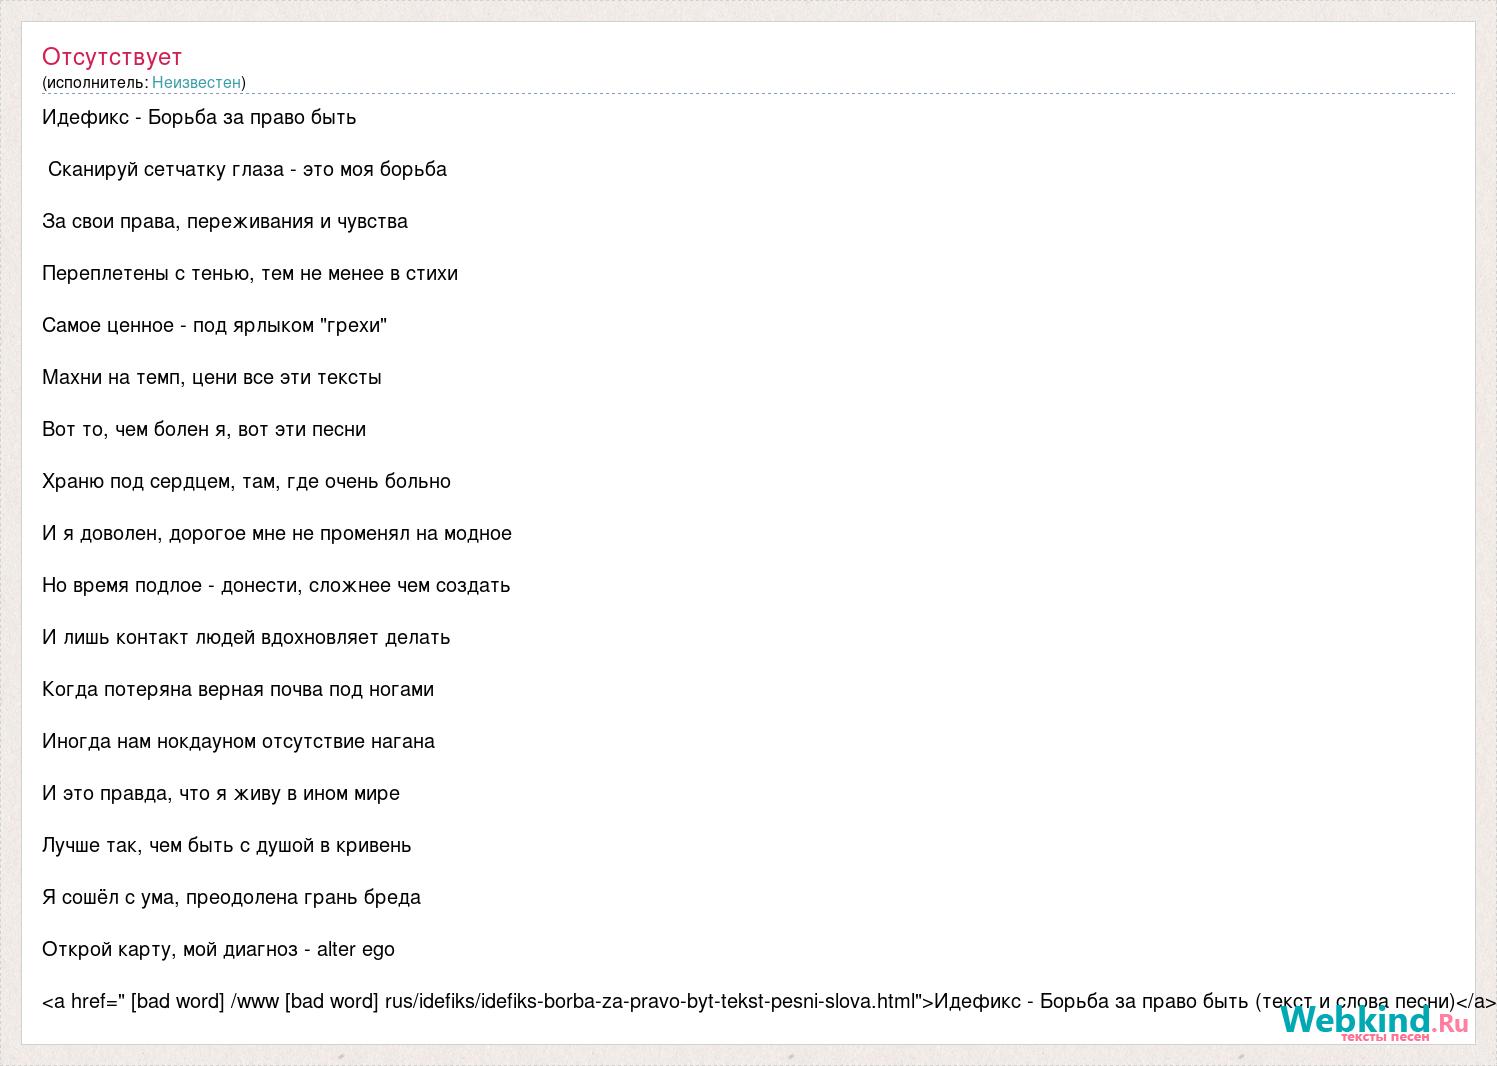Screen dimensions: 1497x1066
Task: Click lyric 'И это правда, что я живу в ином мире'
Action: coord(221,793)
